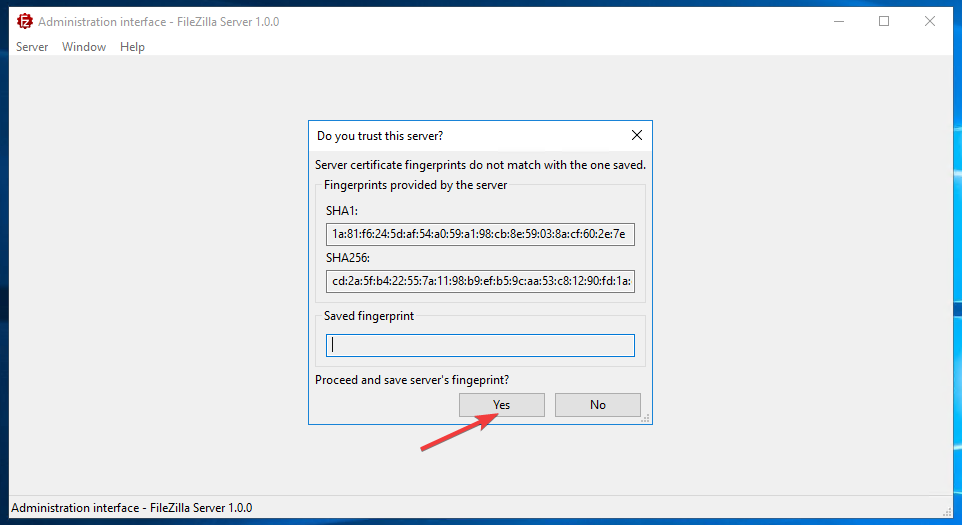Click the 'Do you trust this server?' dialog title

pos(380,136)
